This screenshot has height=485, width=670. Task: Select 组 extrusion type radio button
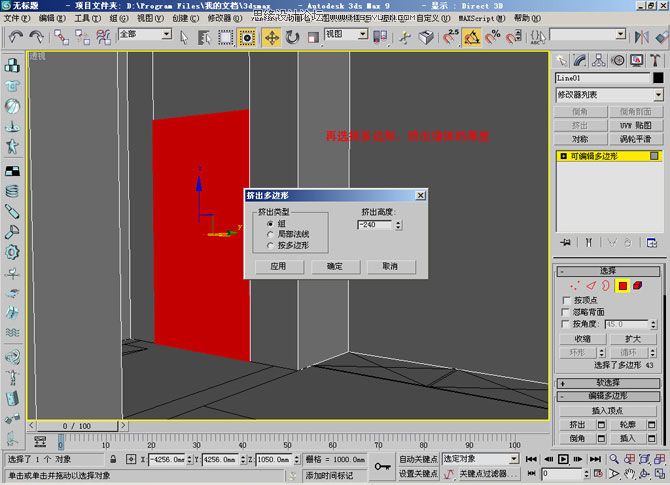click(270, 223)
